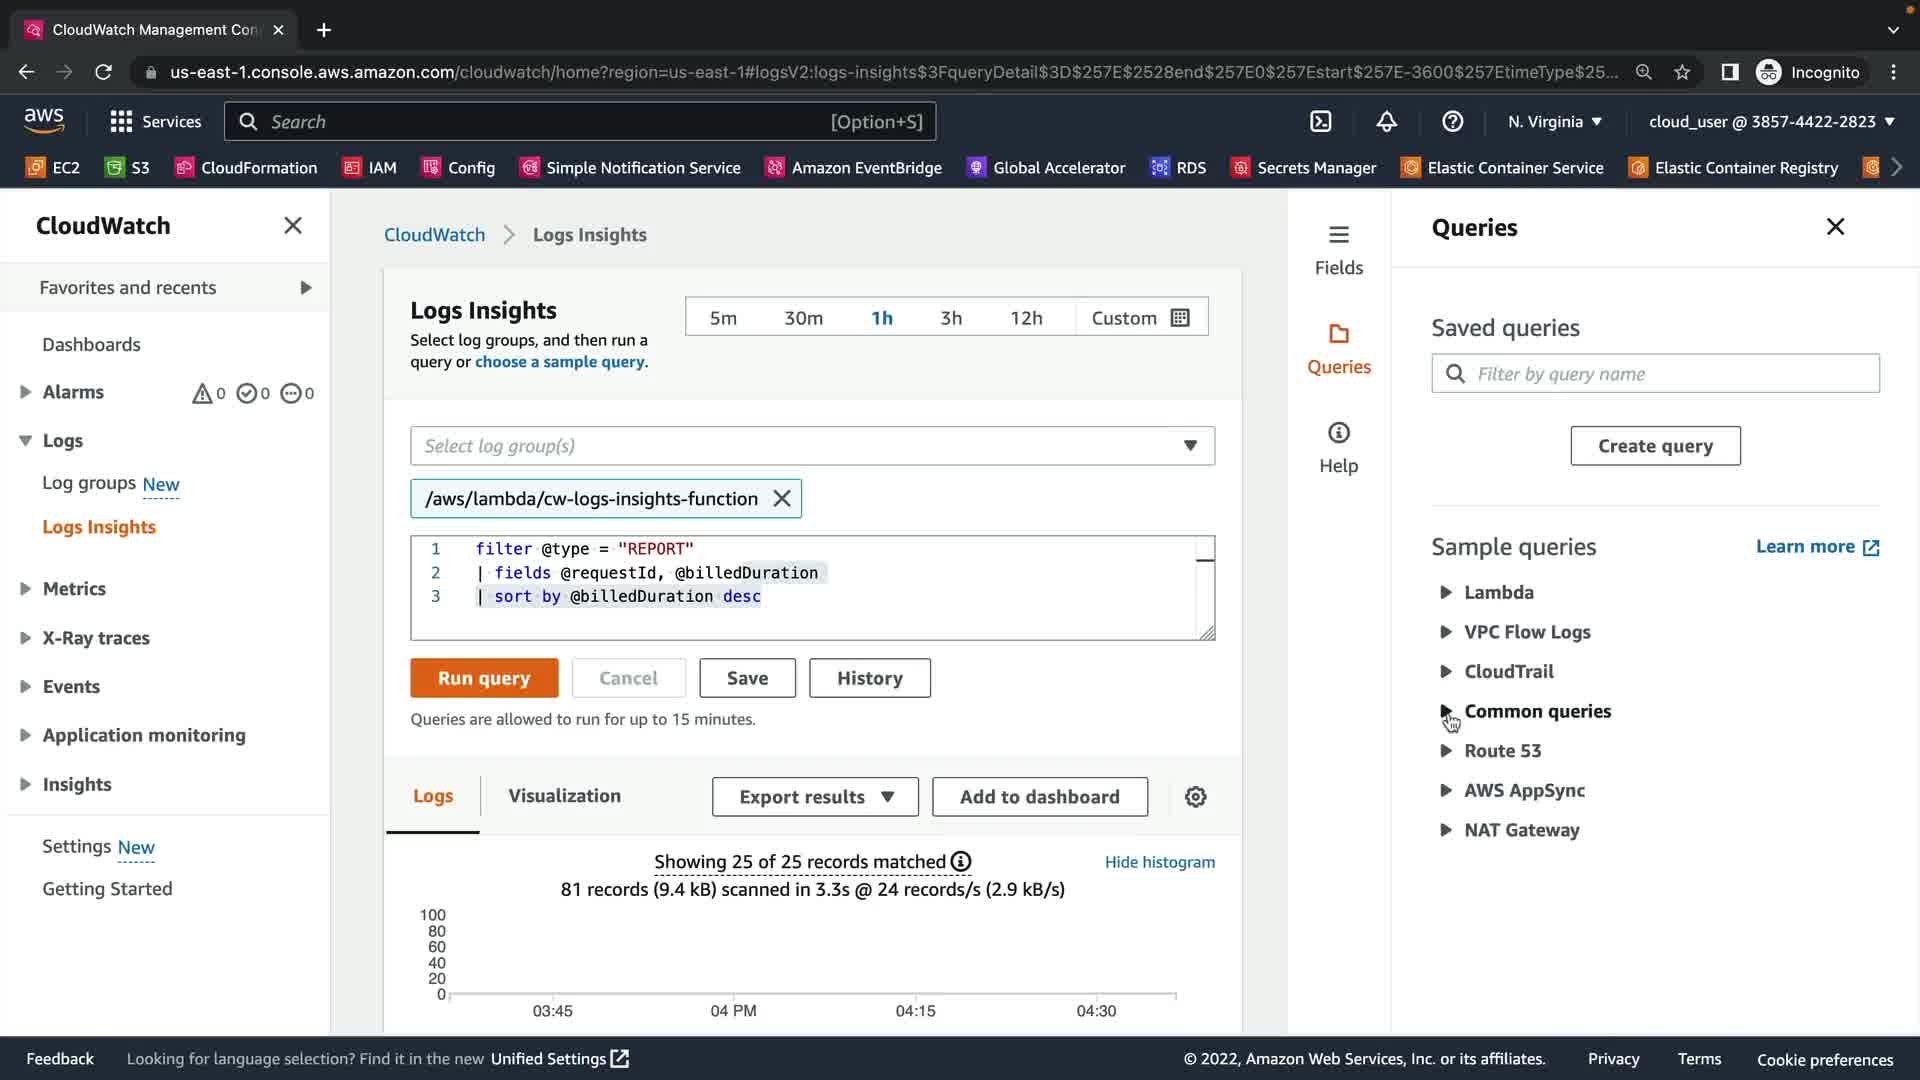Open the help question mark icon
The image size is (1920, 1080).
(1452, 121)
